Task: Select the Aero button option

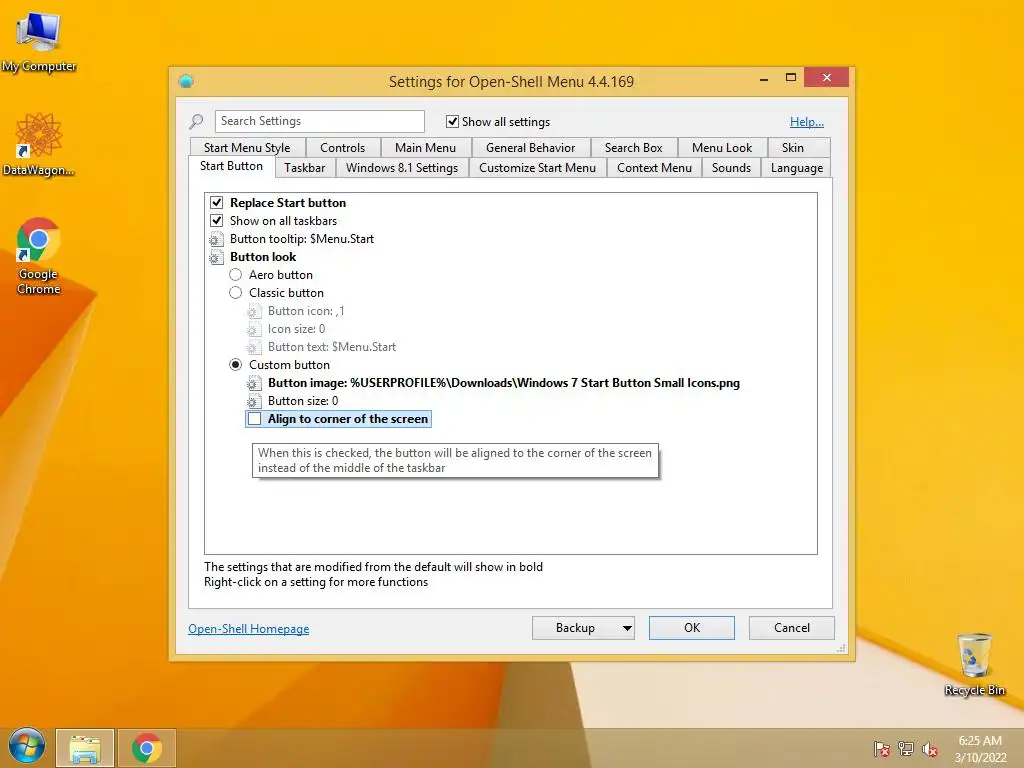Action: tap(236, 275)
